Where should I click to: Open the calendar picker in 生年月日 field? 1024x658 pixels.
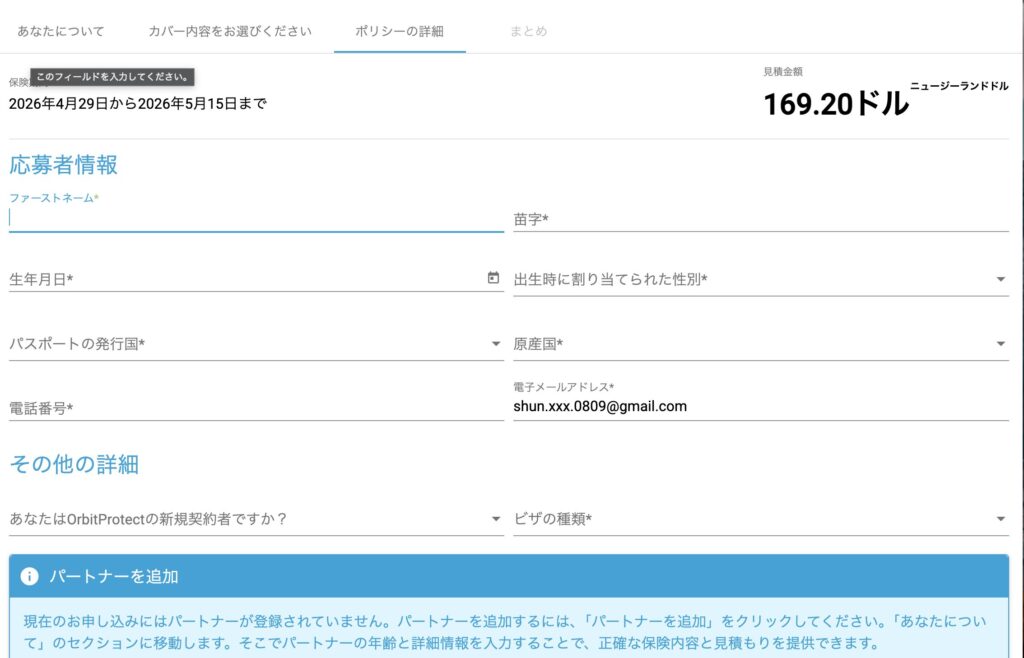[x=493, y=278]
